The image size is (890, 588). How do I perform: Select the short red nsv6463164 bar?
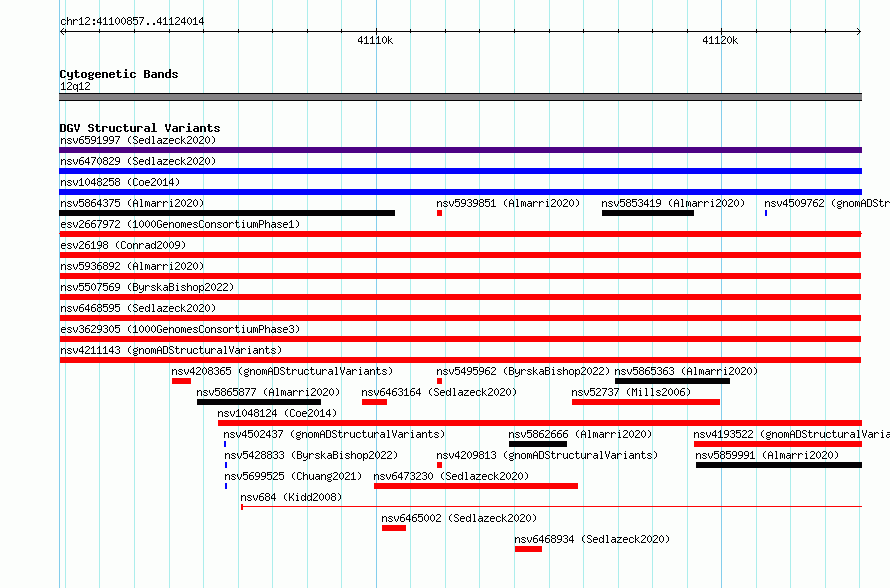pyautogui.click(x=375, y=402)
